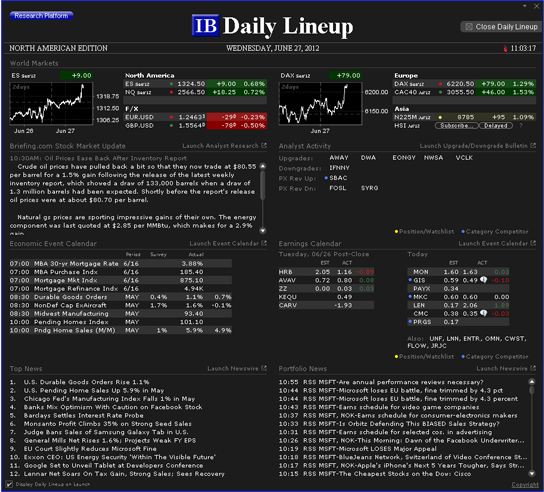Click the Economic Event Calendar launch icon
Screen dimensions: 544x492
pyautogui.click(x=264, y=243)
